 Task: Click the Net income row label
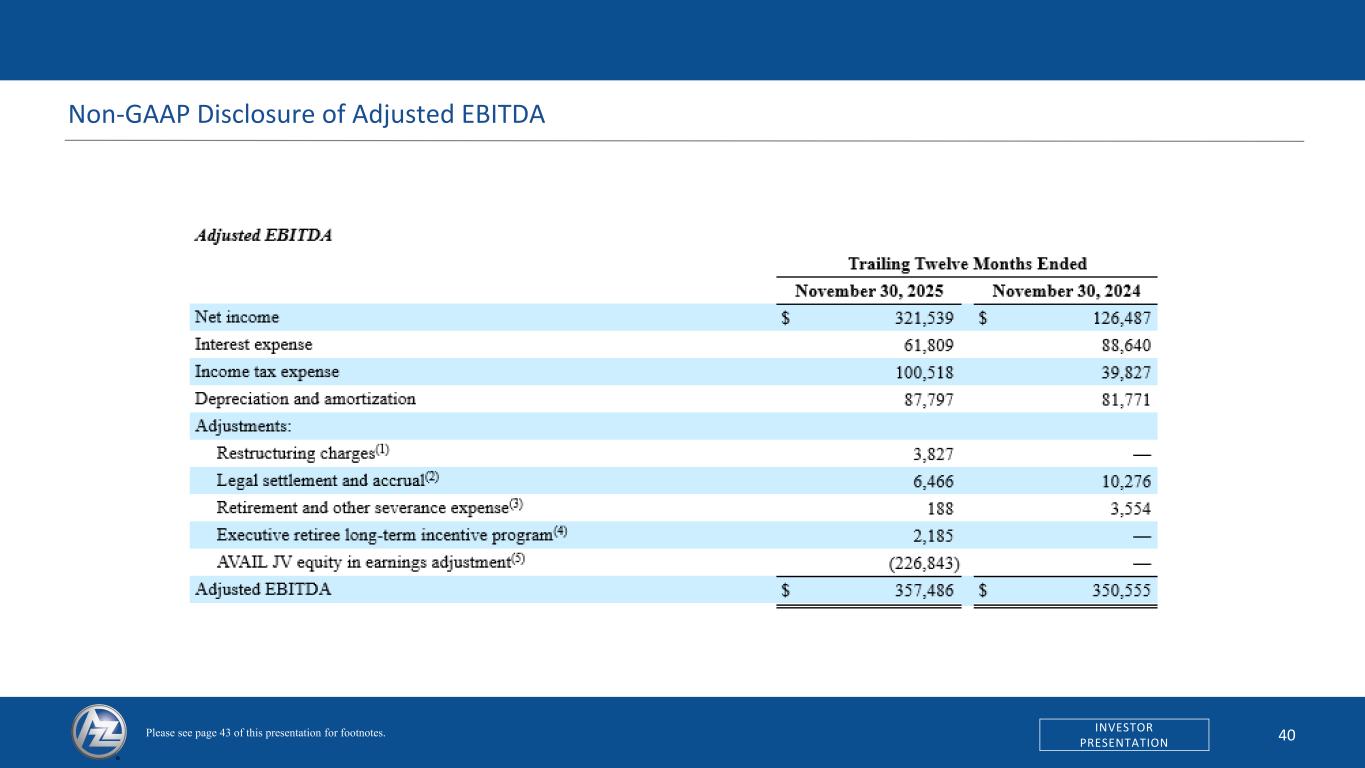click(236, 317)
